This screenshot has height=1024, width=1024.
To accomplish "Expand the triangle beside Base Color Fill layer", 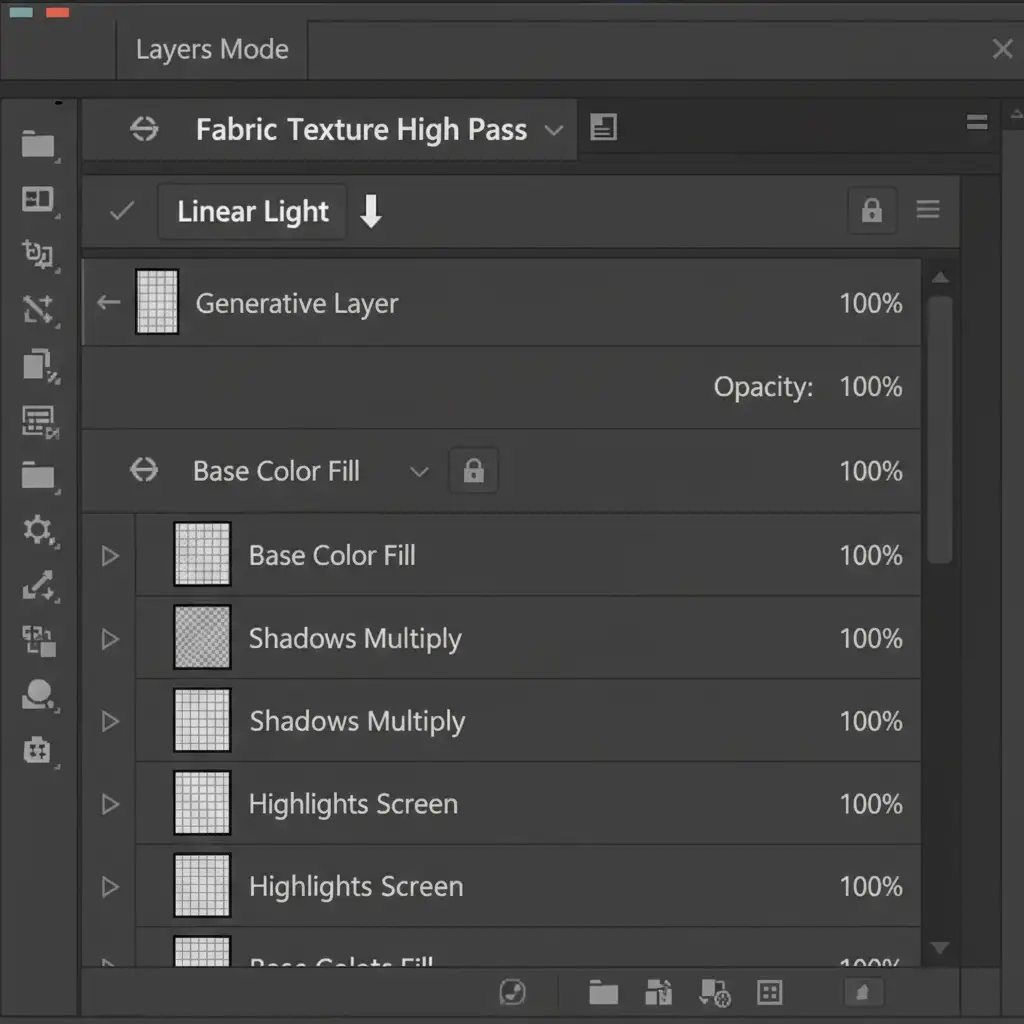I will (x=110, y=556).
